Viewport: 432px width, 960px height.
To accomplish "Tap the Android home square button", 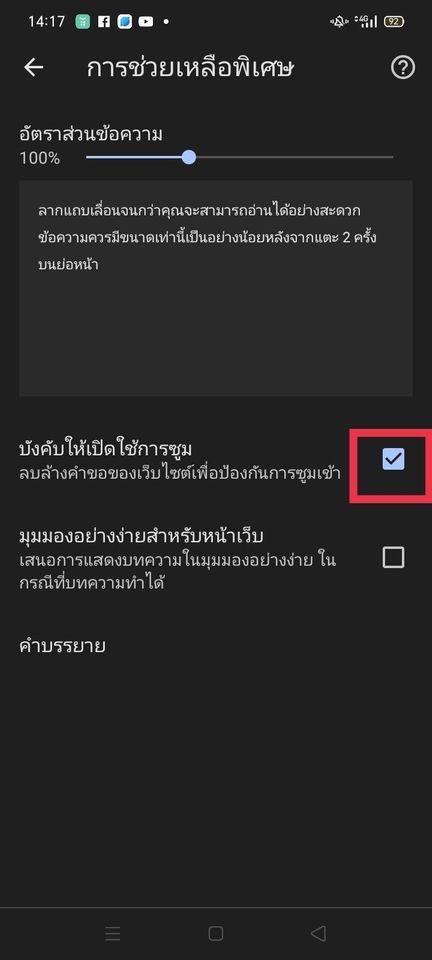I will tap(215, 933).
